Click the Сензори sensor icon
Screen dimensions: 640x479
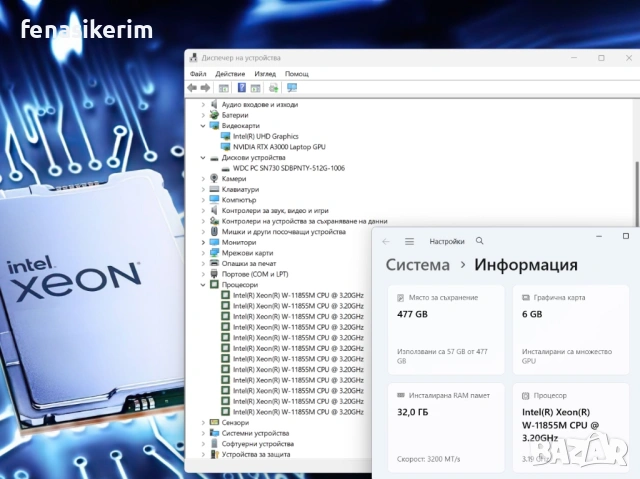point(214,422)
